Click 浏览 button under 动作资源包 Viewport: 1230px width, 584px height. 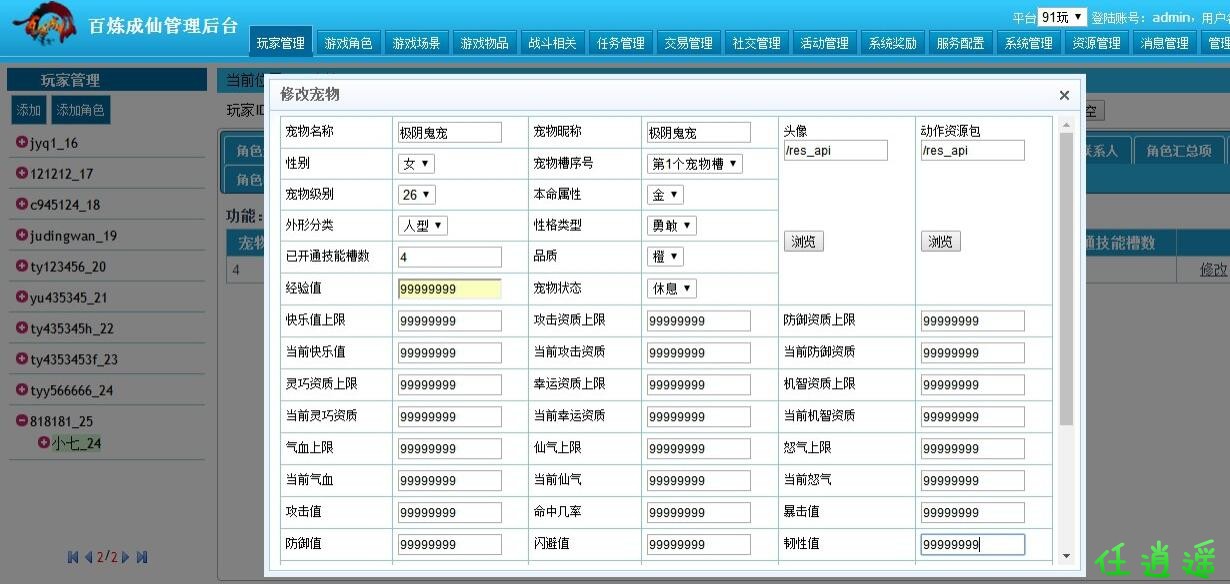pyautogui.click(x=940, y=241)
